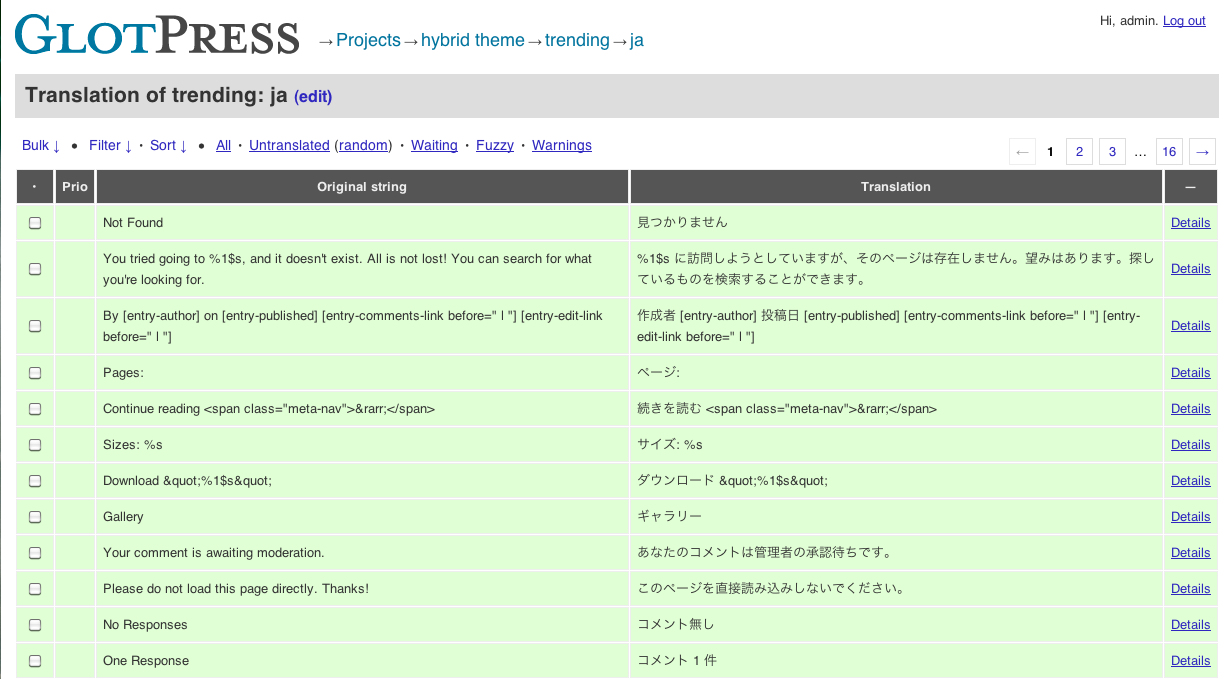Go to 'hybrid theme' breadcrumb
Viewport: 1225px width, 679px height.
click(x=473, y=40)
